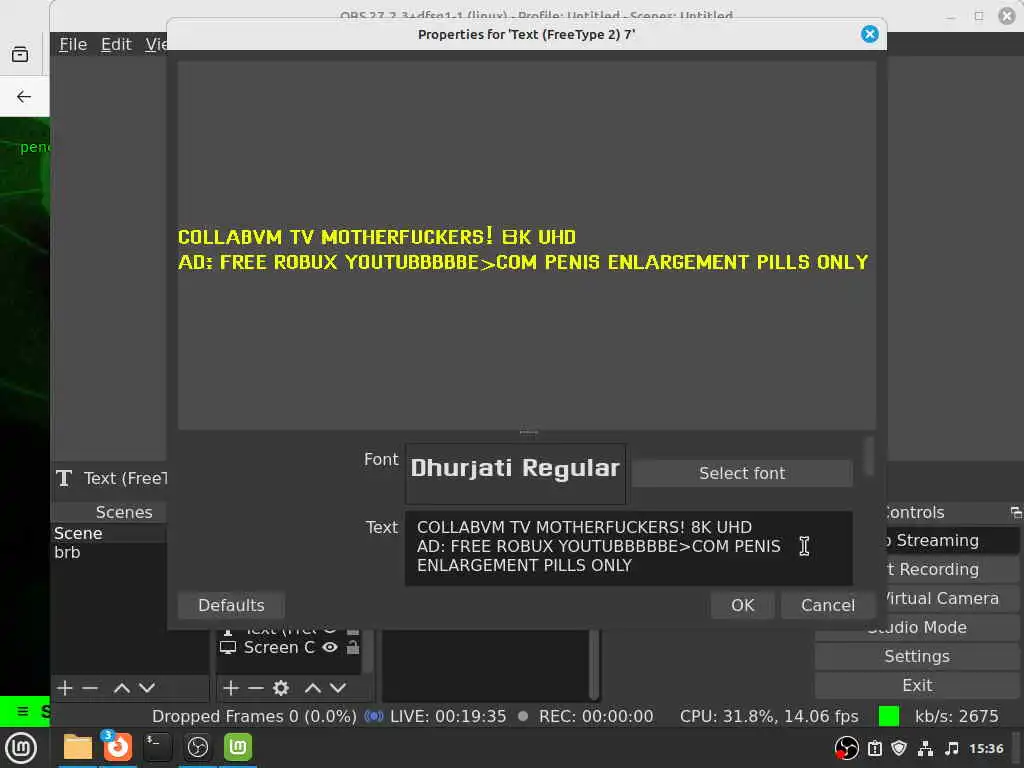Select the 'Scene' entry in Scenes list
Image resolution: width=1024 pixels, height=768 pixels.
point(108,533)
